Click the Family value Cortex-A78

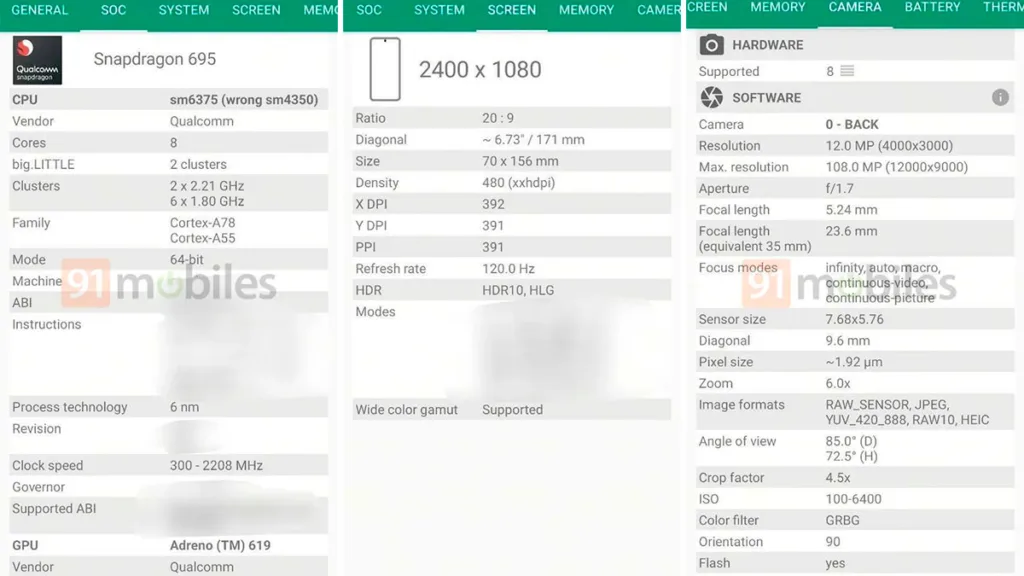click(202, 223)
